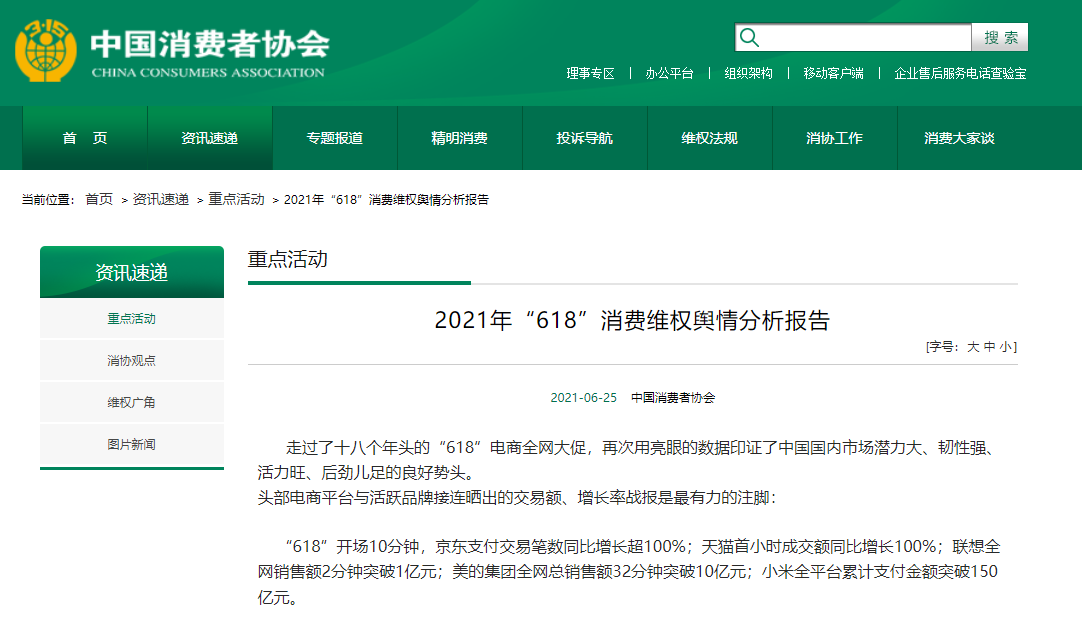Open the 消协工作 section
Image resolution: width=1082 pixels, height=636 pixels.
(835, 138)
